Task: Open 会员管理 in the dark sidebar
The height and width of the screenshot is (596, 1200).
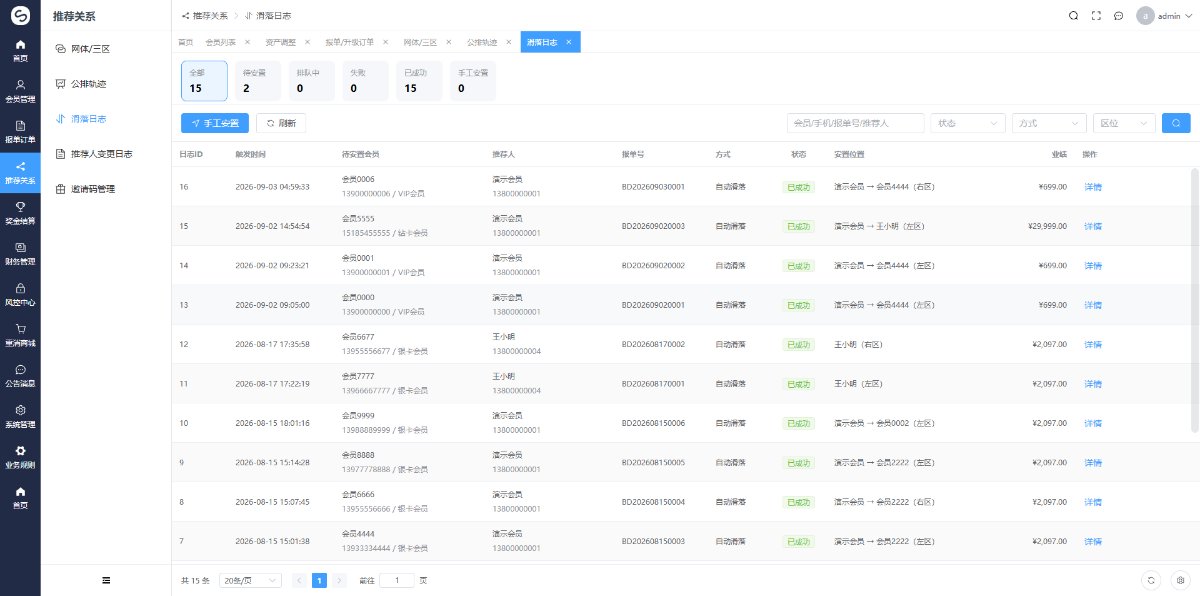Action: point(20,91)
